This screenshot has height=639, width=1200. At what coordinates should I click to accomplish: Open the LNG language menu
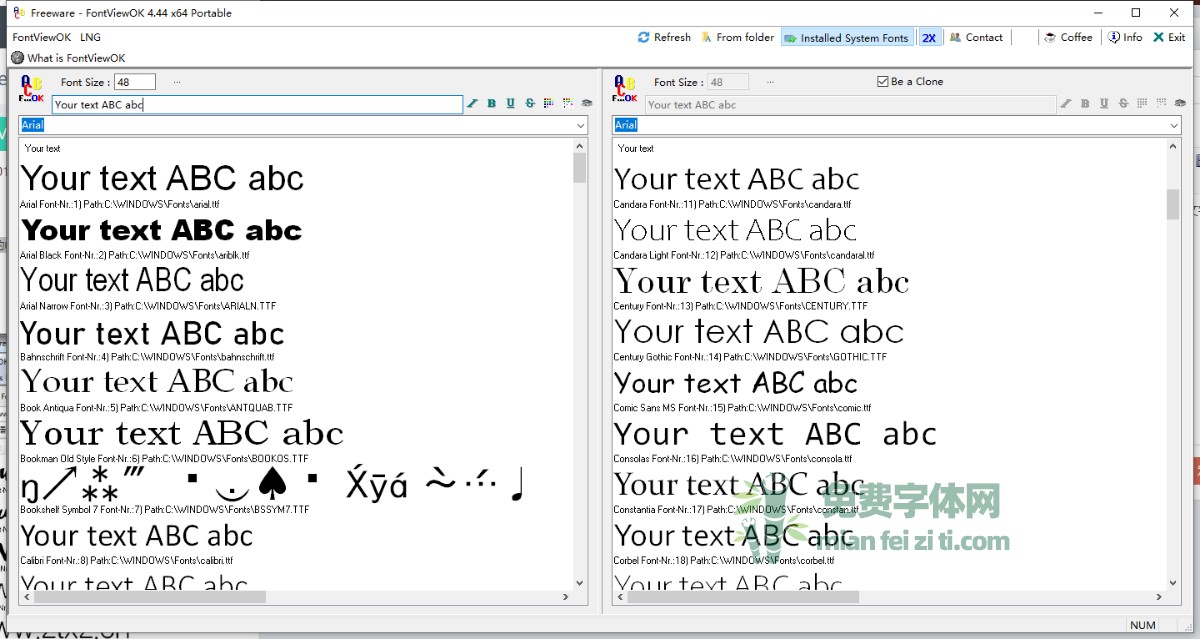pos(91,37)
